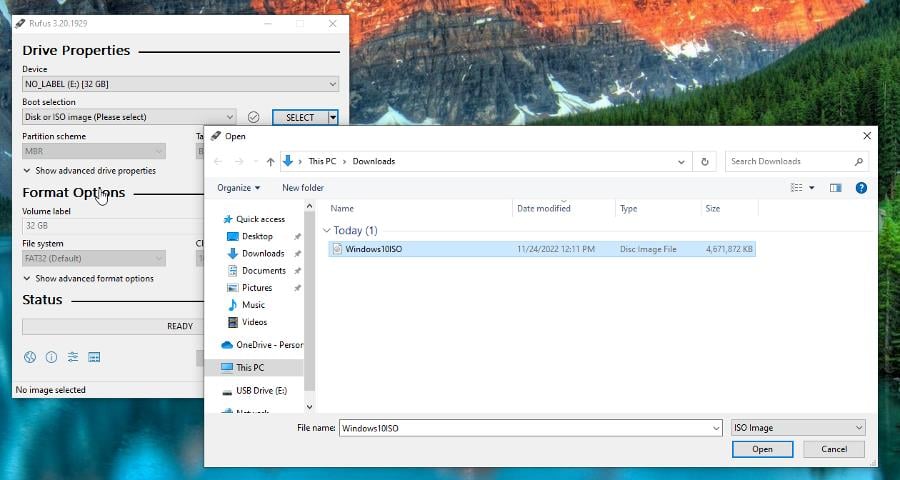
Task: Click SELECT button dropdown arrow
Action: (333, 118)
